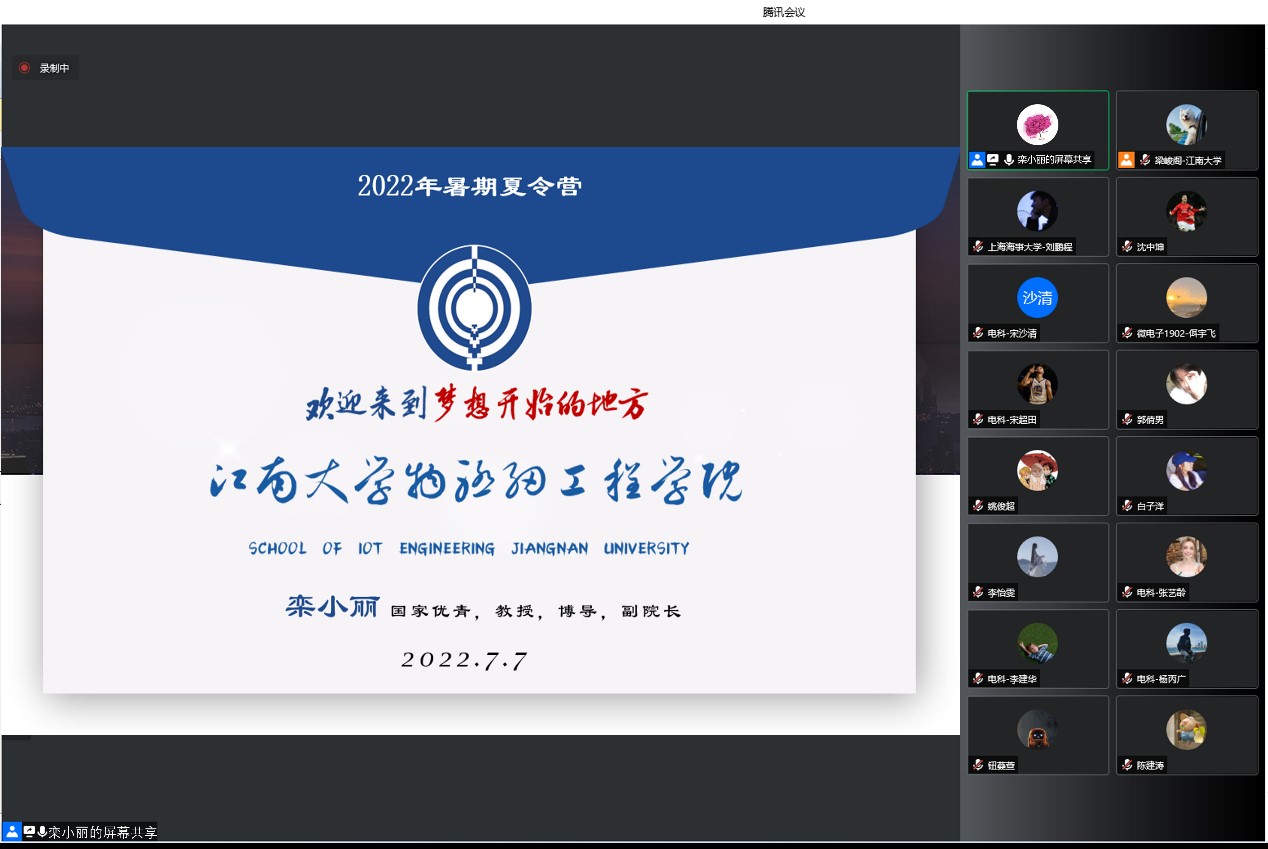The width and height of the screenshot is (1268, 849).
Task: Select the pink flower avatar of 栾小丽
Action: point(1037,124)
